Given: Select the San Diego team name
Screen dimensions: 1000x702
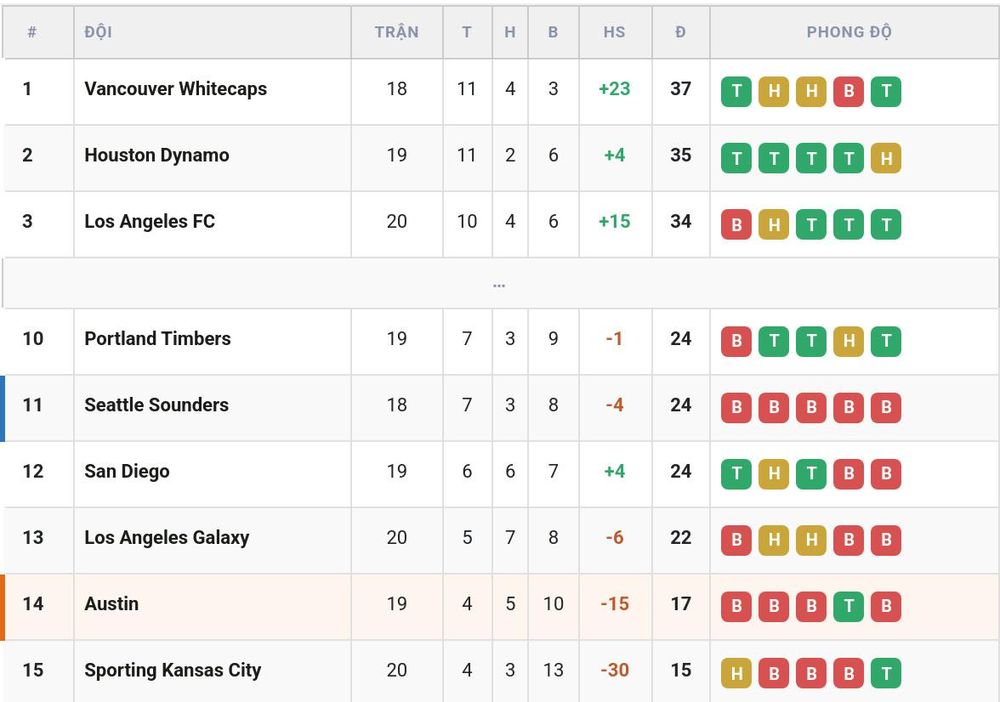Looking at the screenshot, I should pyautogui.click(x=127, y=471).
